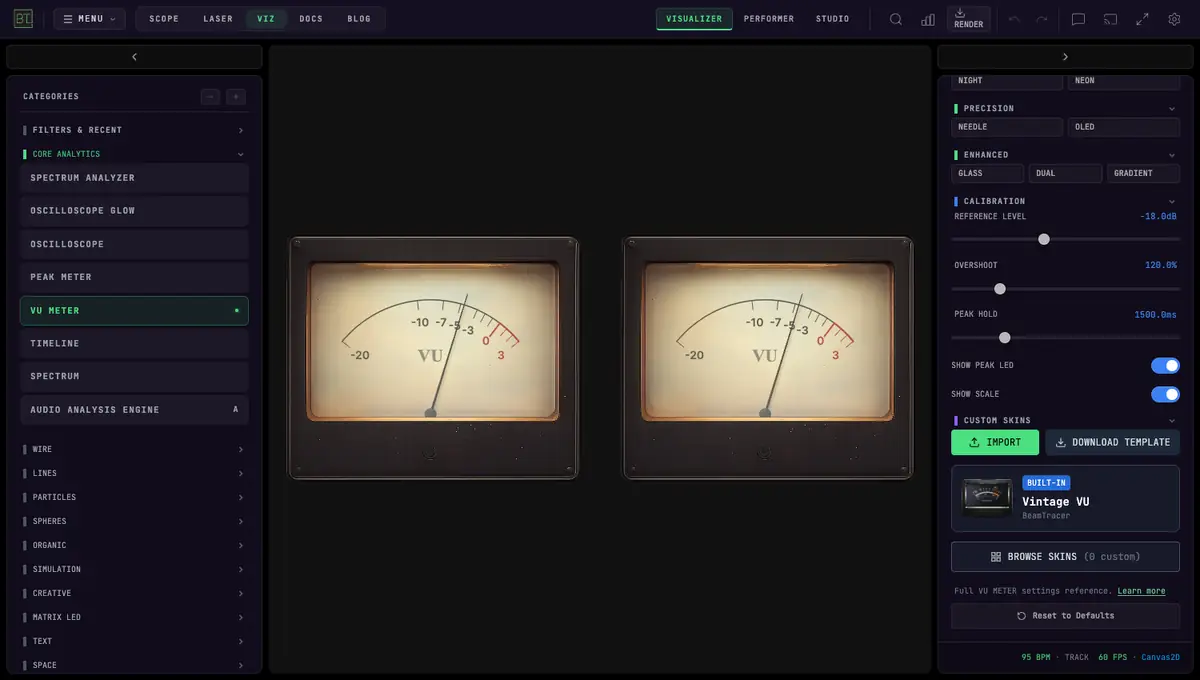Open the Docs tab
Viewport: 1200px width, 680px height.
[x=311, y=19]
